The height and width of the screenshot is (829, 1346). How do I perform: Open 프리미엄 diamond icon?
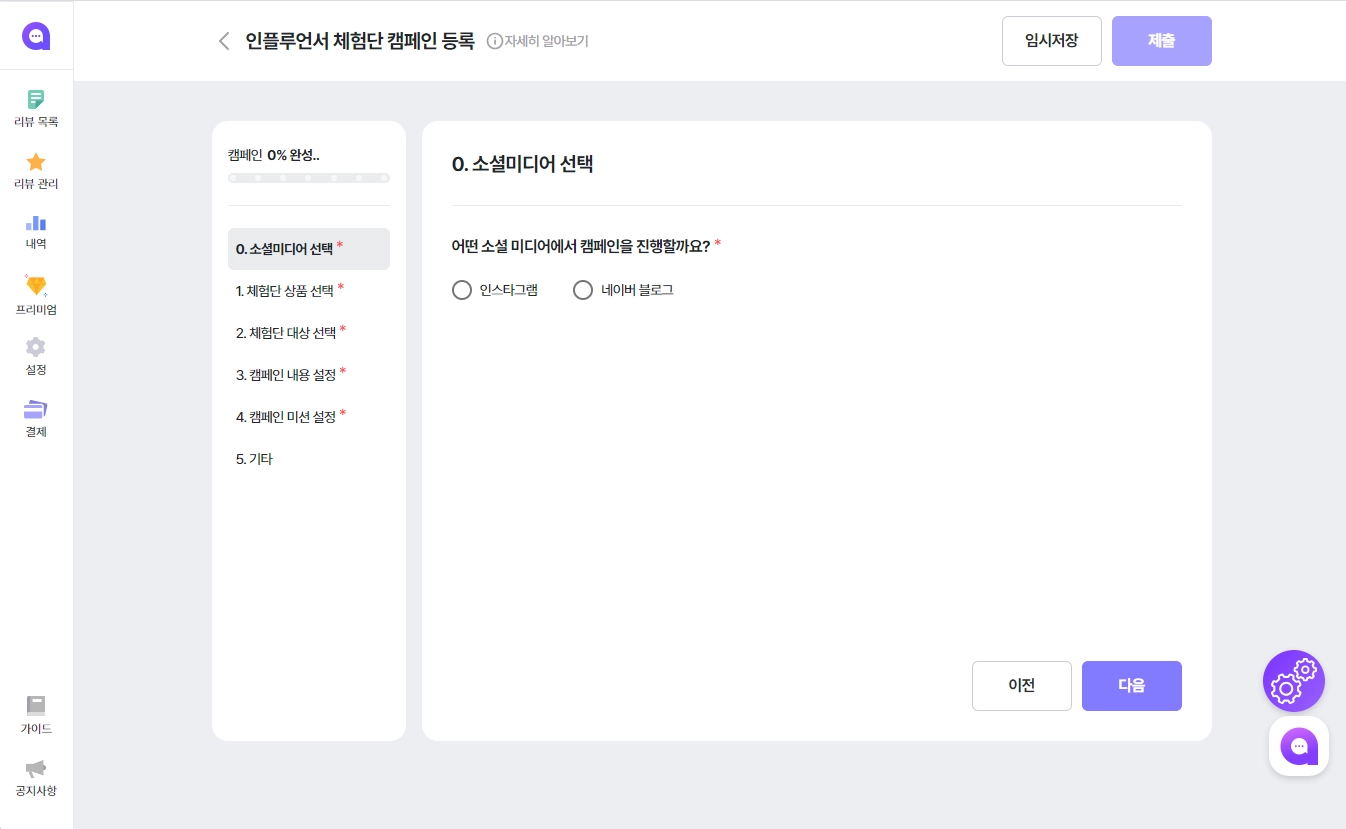[x=36, y=286]
